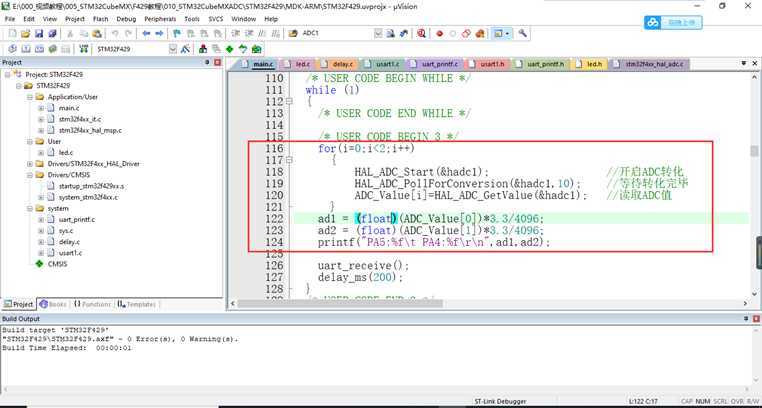Collapse the Application/User folder
The height and width of the screenshot is (408, 762).
[30, 97]
